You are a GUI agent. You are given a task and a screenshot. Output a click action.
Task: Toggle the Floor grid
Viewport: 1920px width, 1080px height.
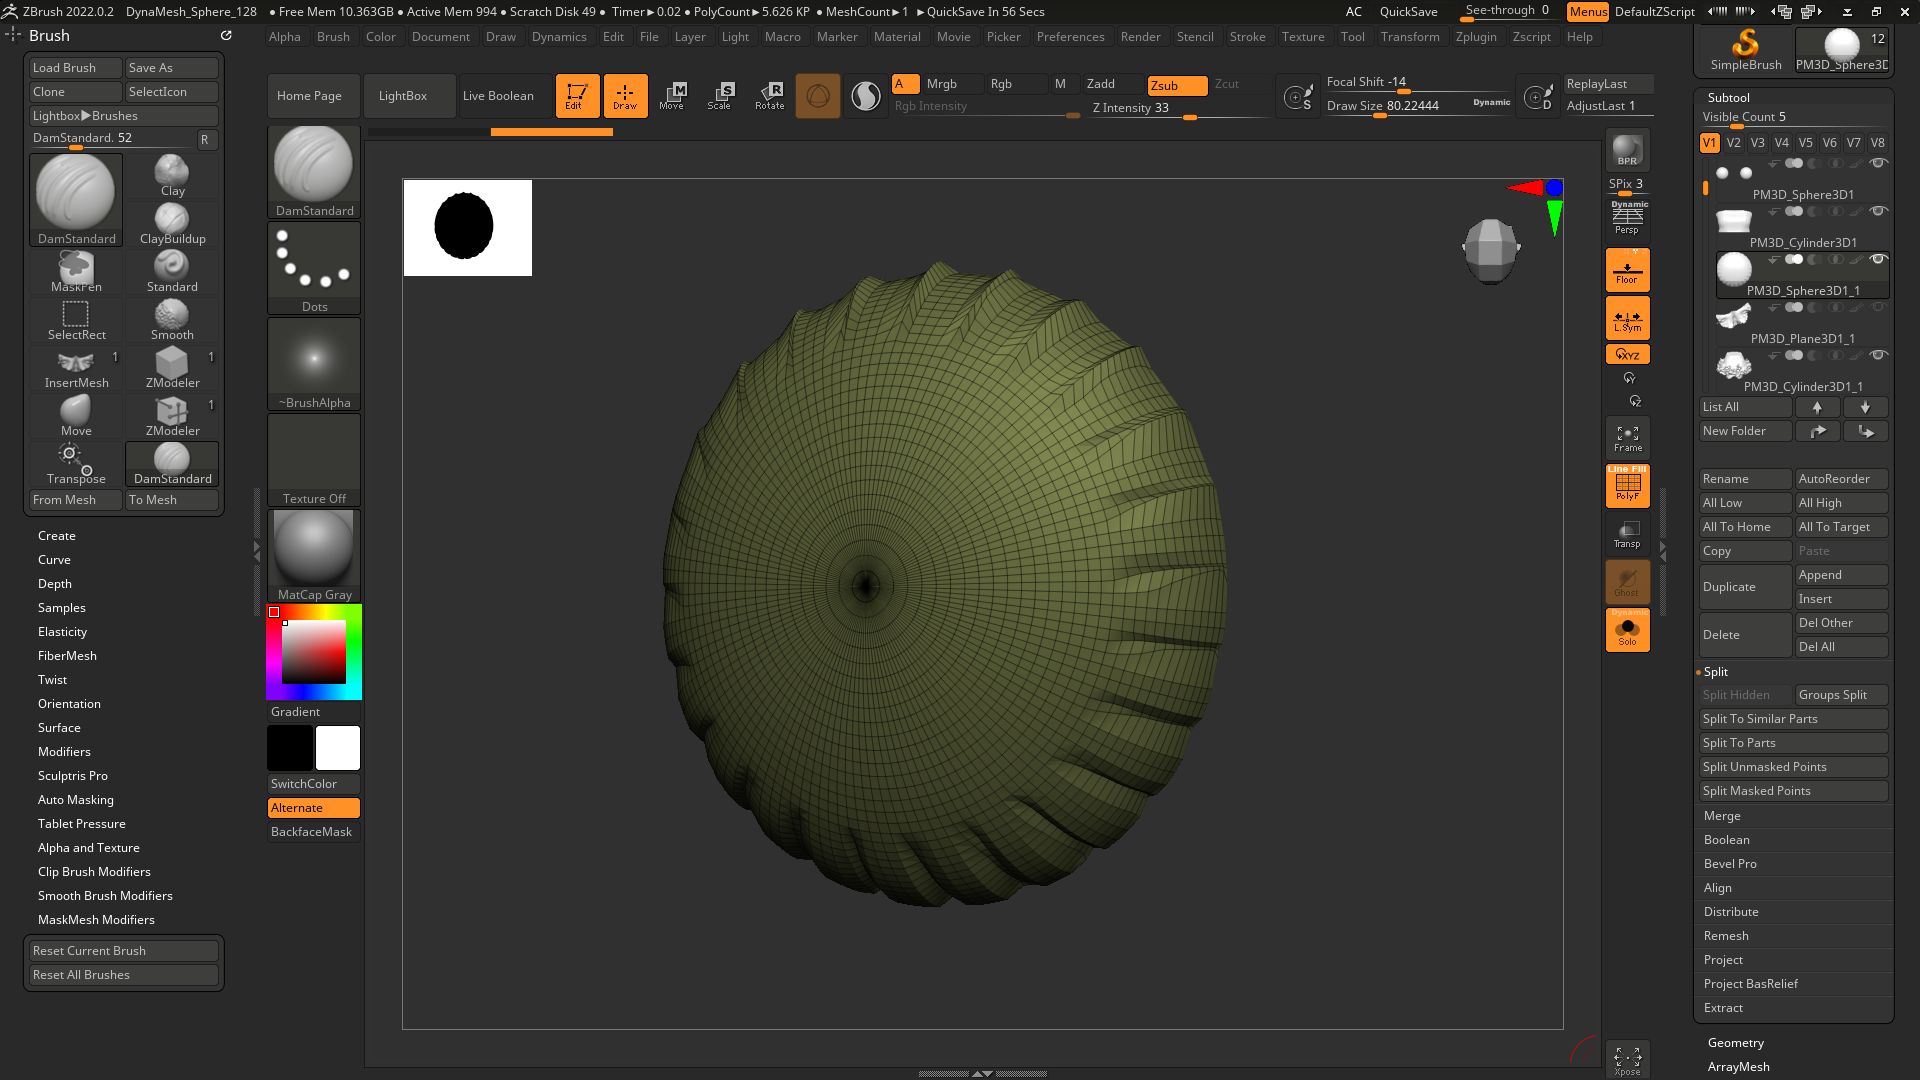(1627, 270)
